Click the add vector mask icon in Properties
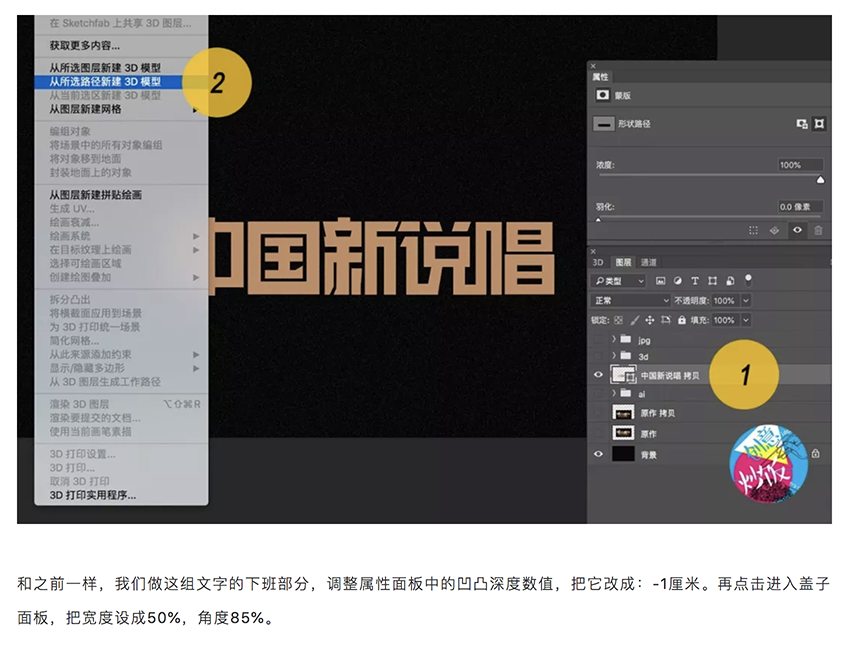 (x=819, y=124)
